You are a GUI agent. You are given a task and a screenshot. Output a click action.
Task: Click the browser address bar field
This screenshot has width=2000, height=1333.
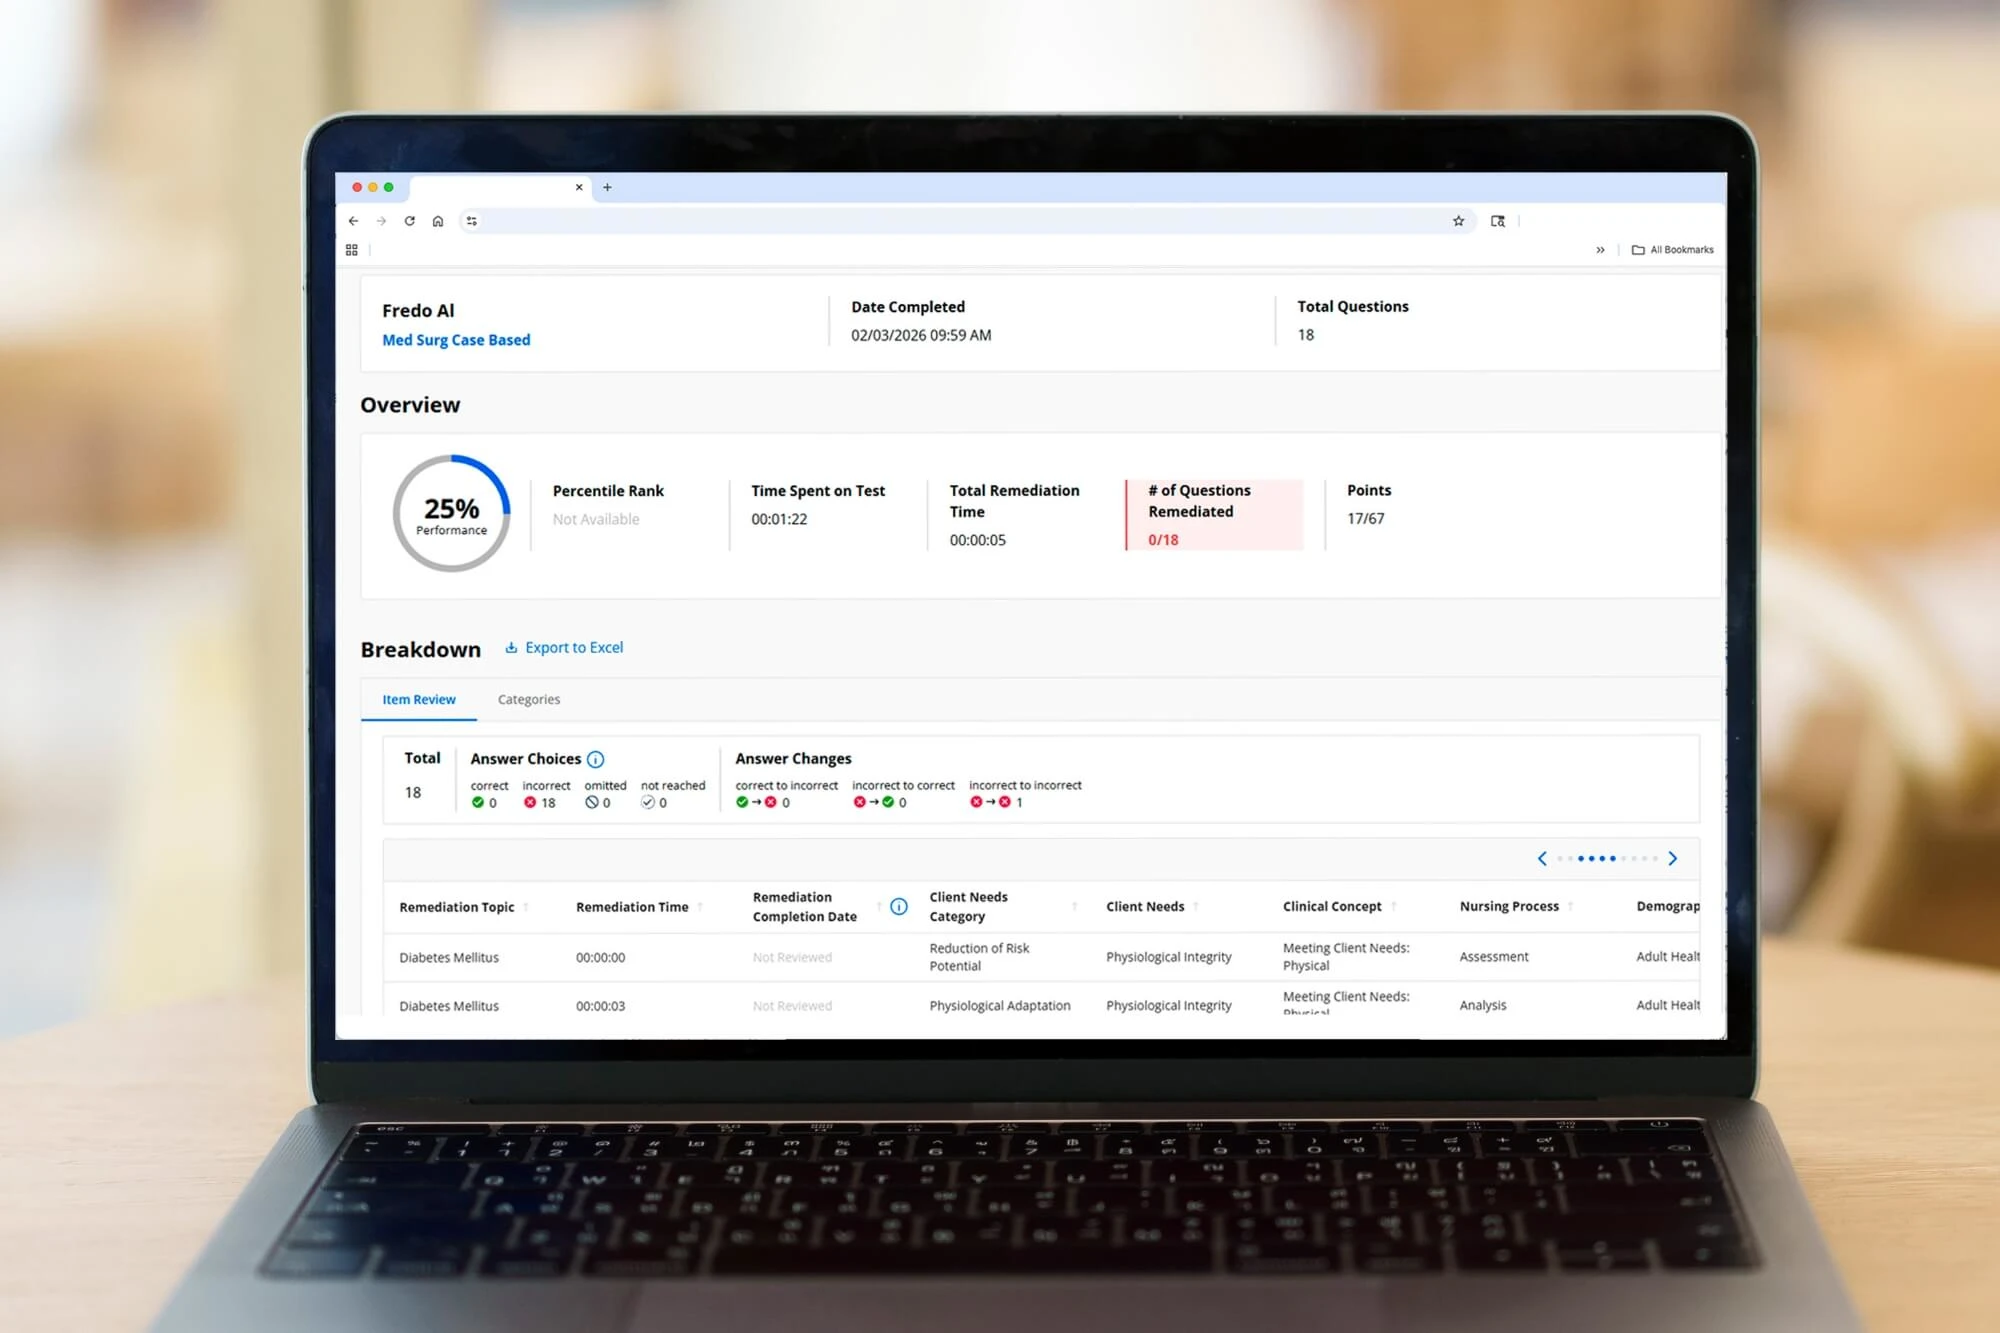pyautogui.click(x=960, y=221)
